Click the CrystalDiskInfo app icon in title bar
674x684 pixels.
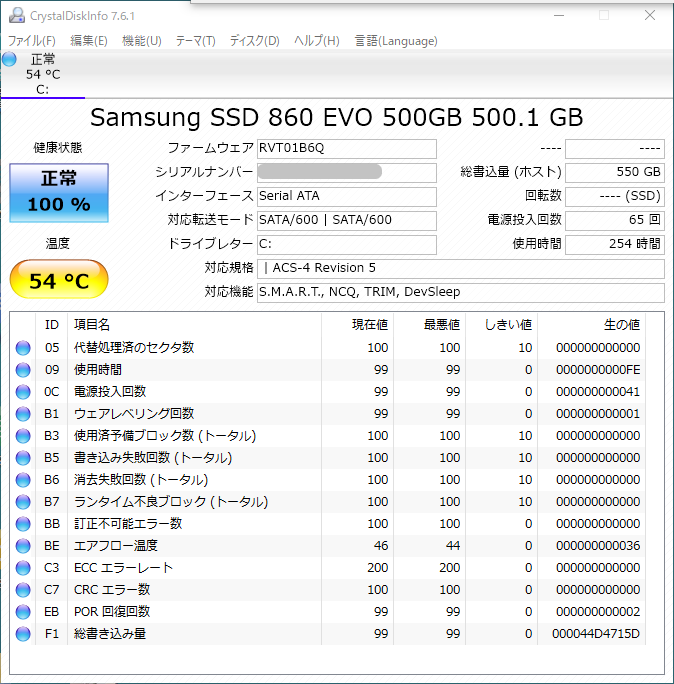pyautogui.click(x=17, y=15)
